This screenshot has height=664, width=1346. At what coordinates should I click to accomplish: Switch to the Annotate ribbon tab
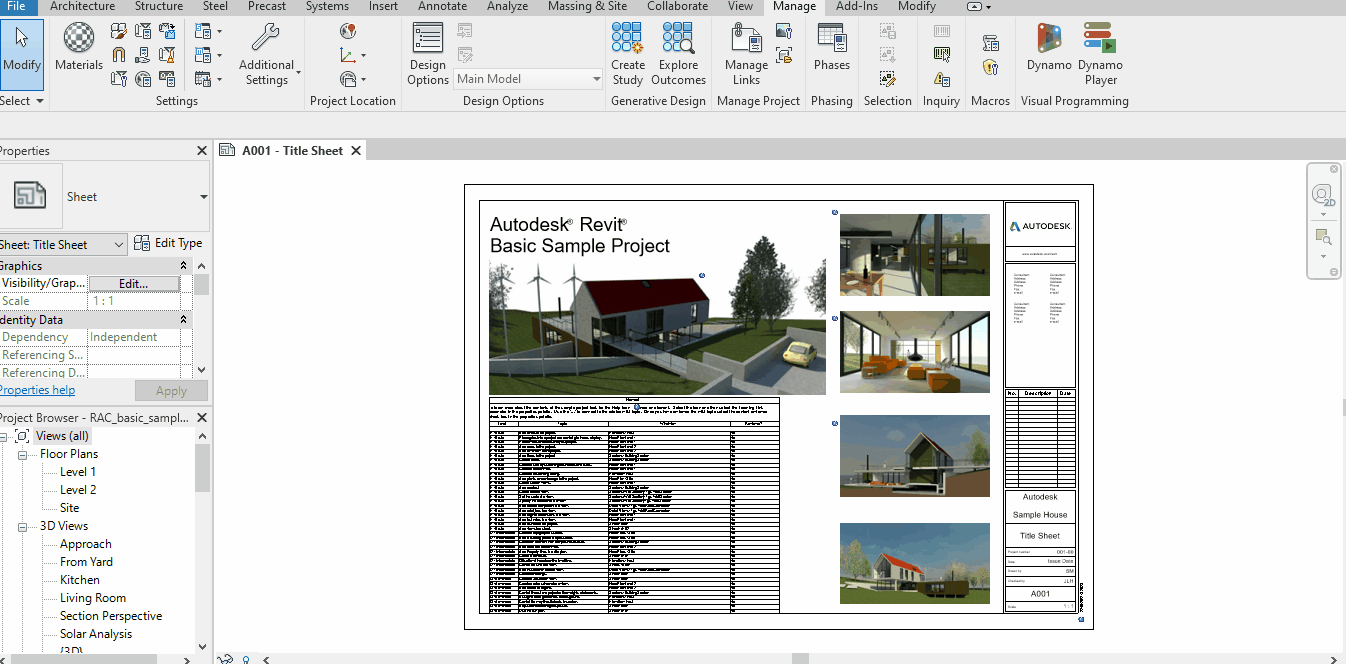click(442, 6)
